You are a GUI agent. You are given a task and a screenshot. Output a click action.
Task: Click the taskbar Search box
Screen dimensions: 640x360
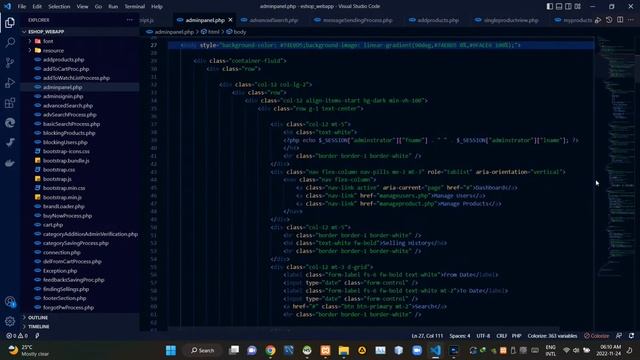202,350
